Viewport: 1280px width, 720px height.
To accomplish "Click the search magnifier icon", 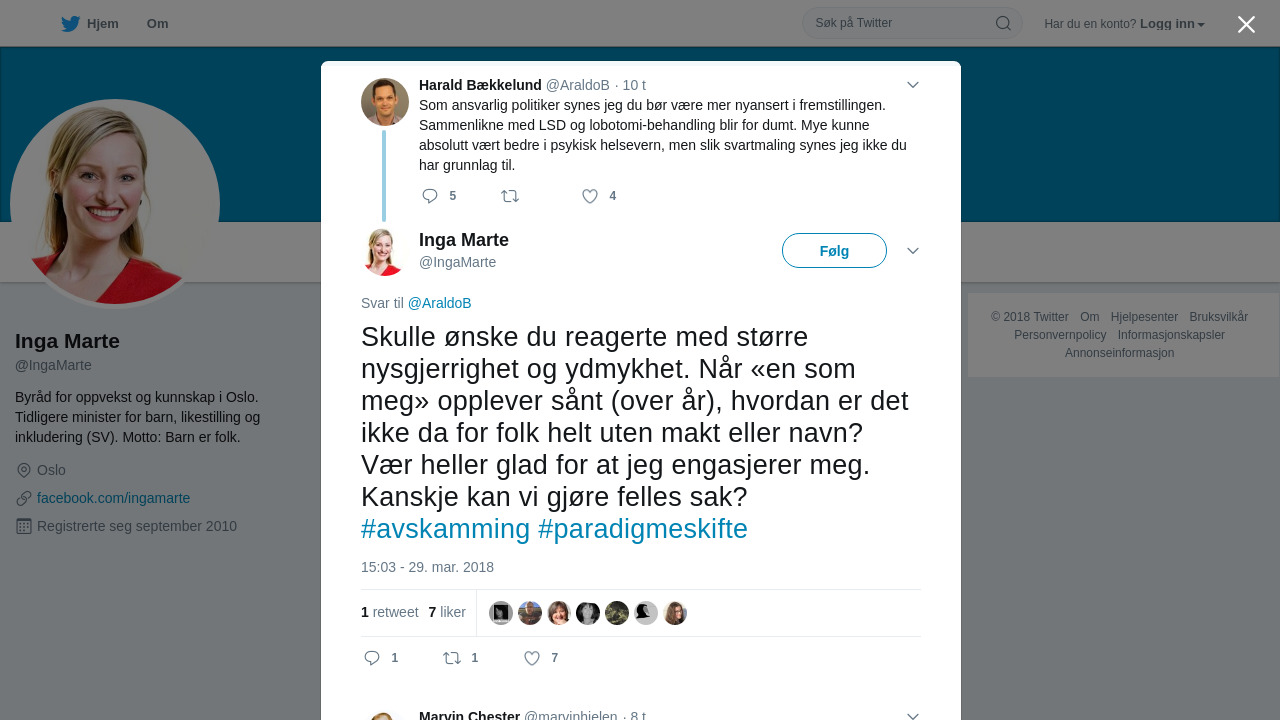I will tap(1003, 23).
